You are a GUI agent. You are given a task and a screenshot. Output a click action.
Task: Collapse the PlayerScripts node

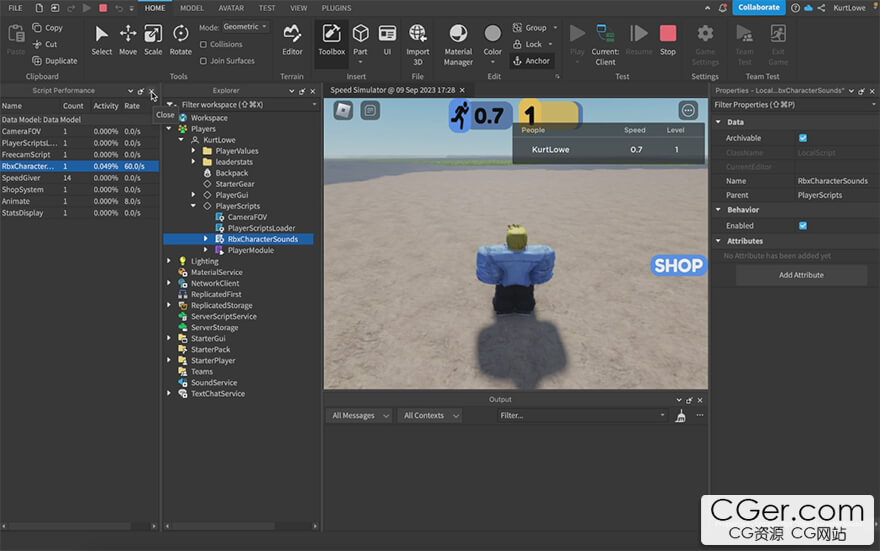pyautogui.click(x=194, y=206)
